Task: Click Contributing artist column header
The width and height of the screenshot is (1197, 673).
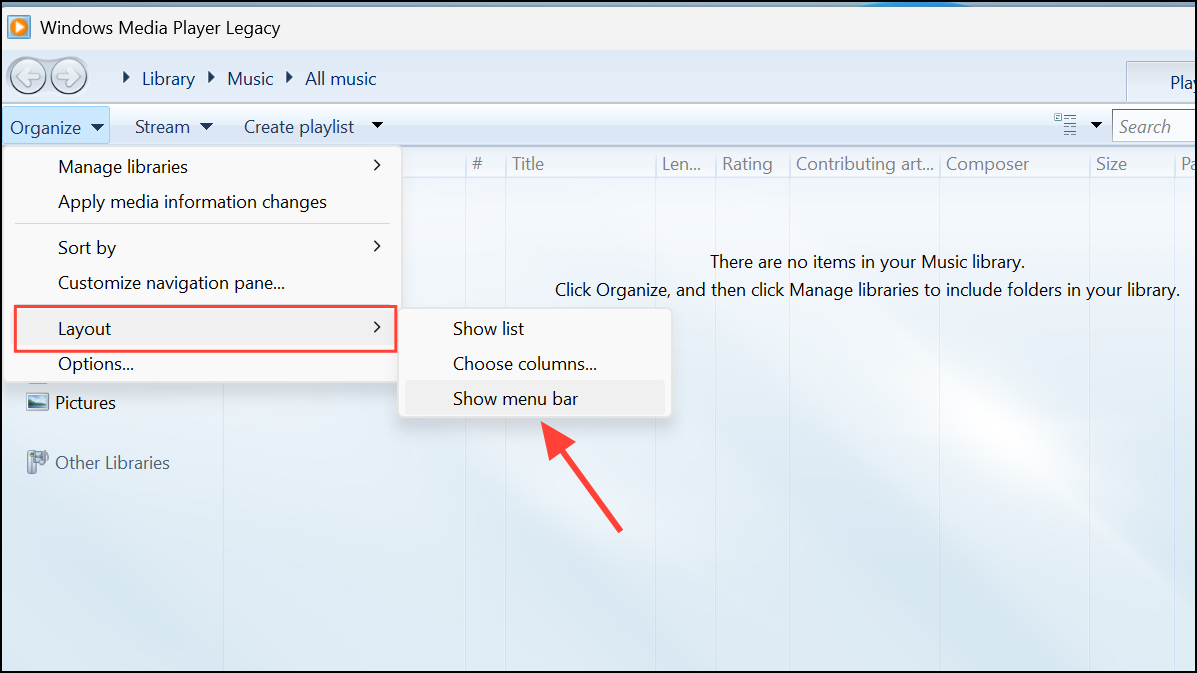Action: tap(865, 164)
